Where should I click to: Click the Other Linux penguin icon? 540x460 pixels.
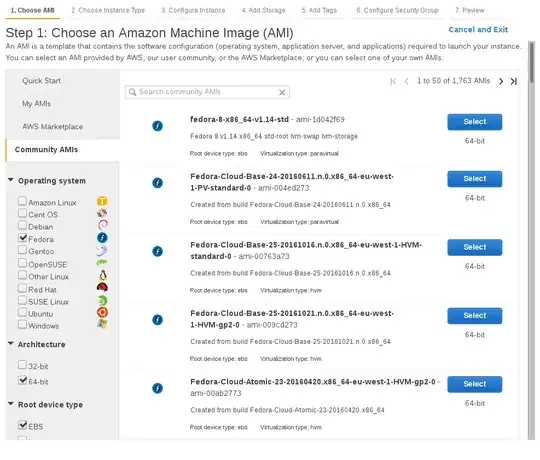point(102,275)
